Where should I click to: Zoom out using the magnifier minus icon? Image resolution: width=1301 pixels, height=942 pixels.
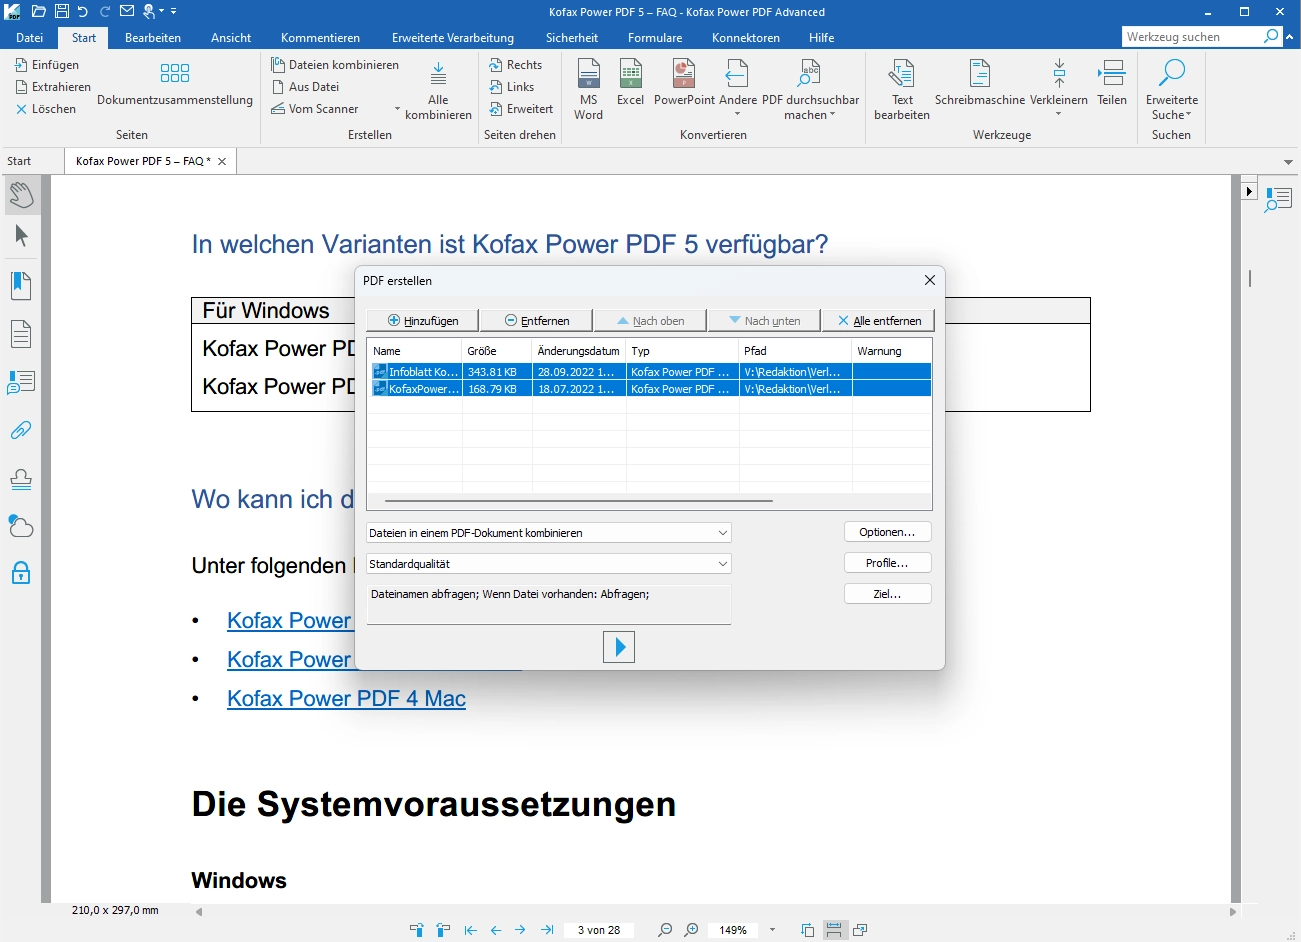pos(665,930)
